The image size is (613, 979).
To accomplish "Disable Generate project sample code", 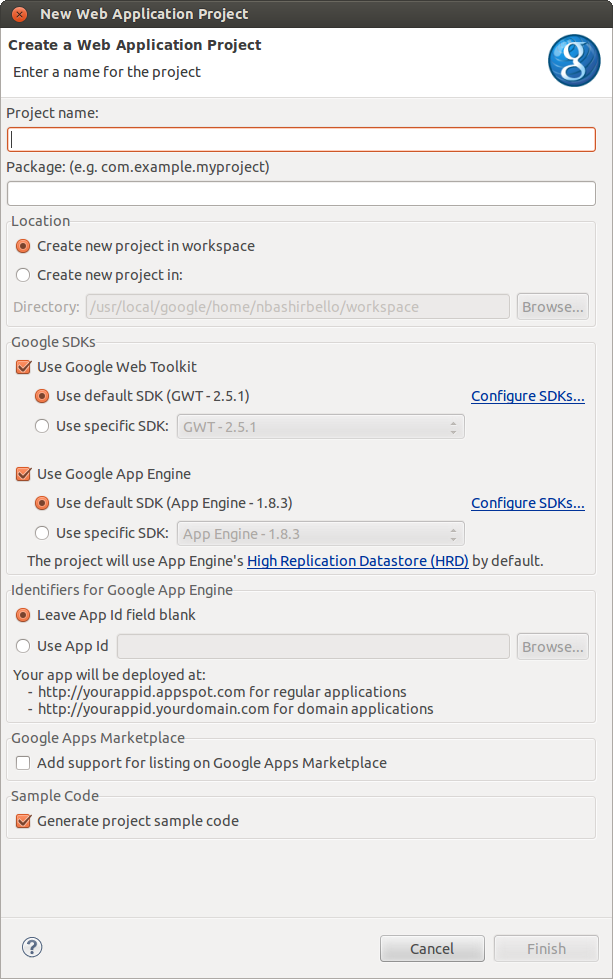I will click(24, 821).
